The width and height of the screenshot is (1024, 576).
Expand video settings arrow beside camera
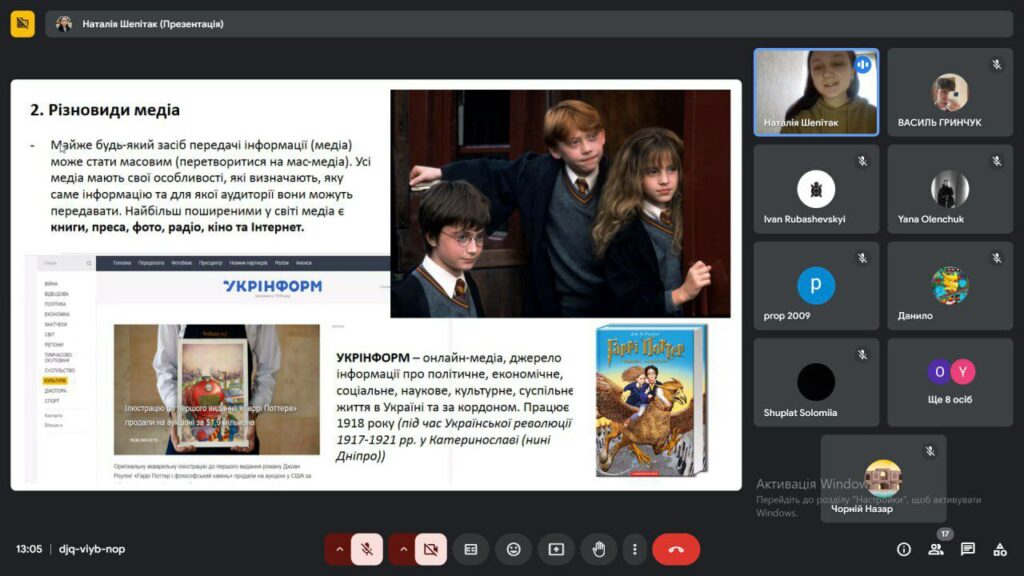click(x=403, y=549)
